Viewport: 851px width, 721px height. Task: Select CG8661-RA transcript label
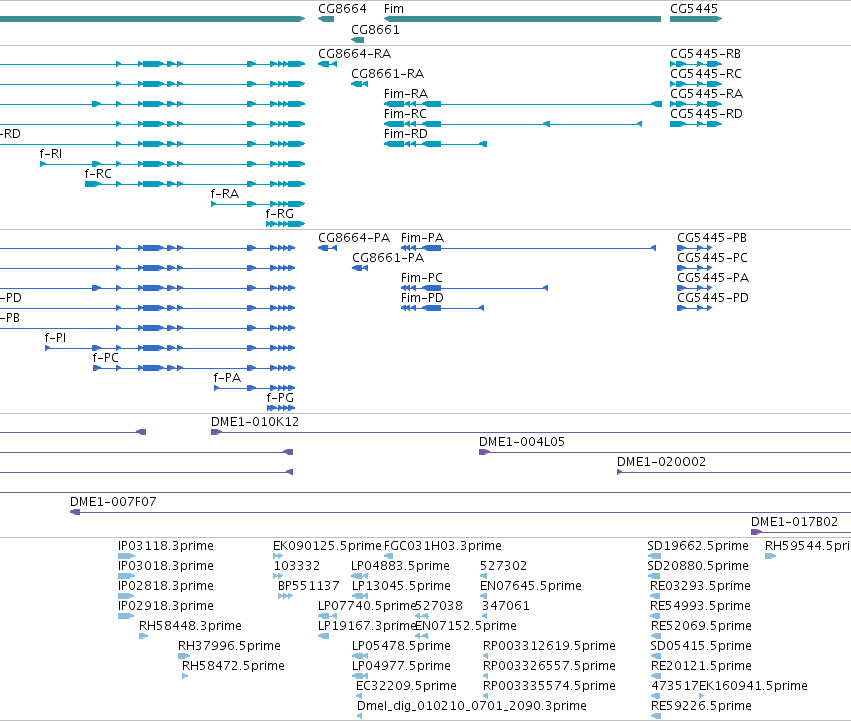coord(388,74)
